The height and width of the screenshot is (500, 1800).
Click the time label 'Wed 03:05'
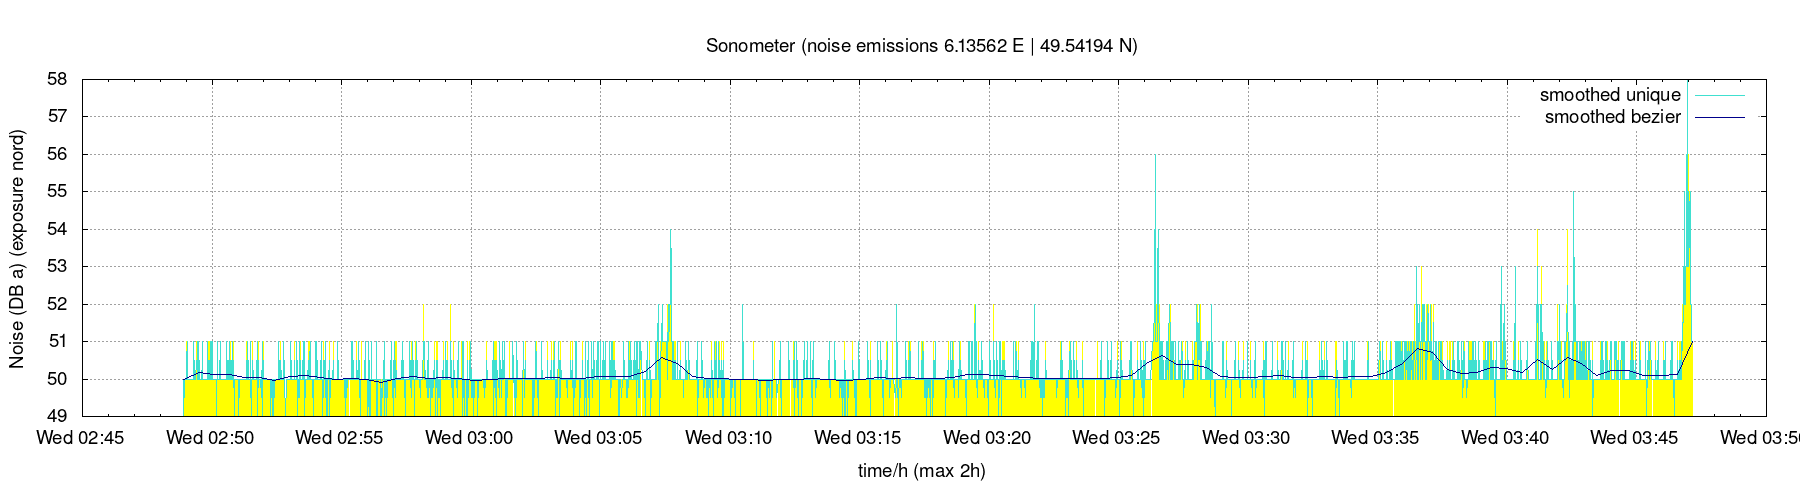click(x=599, y=438)
